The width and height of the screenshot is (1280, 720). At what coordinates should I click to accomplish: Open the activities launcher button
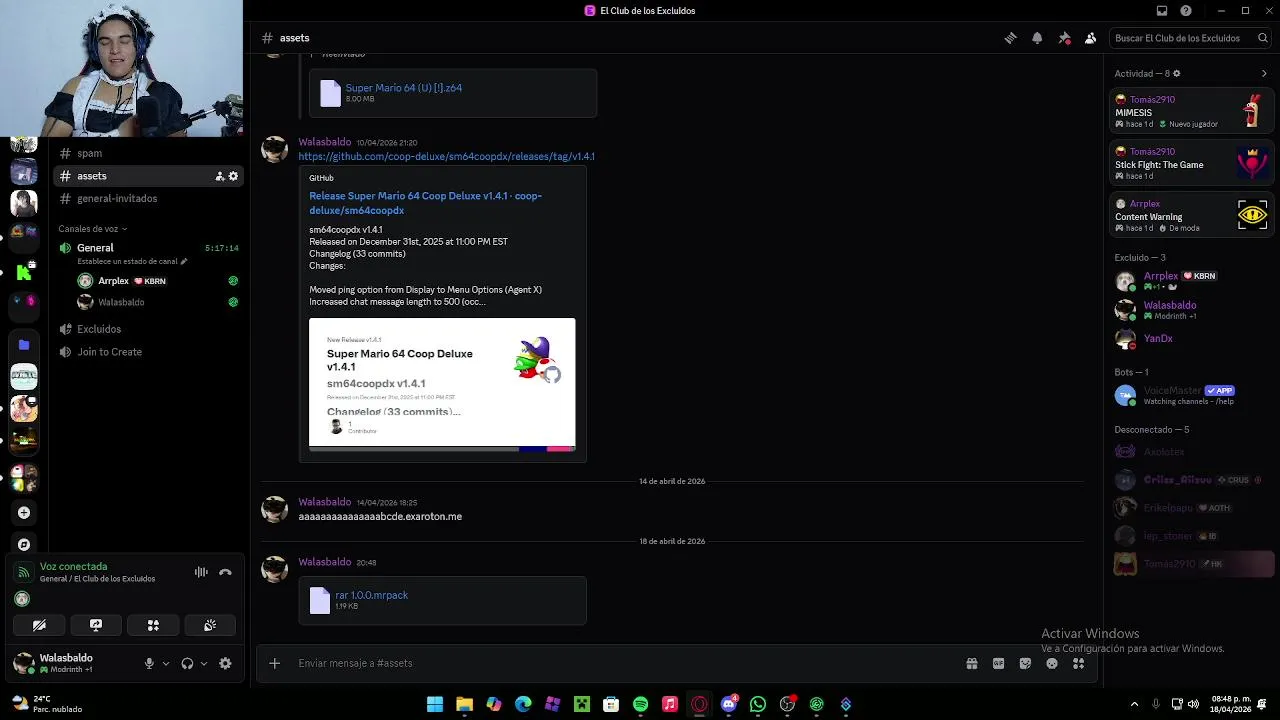coord(153,625)
